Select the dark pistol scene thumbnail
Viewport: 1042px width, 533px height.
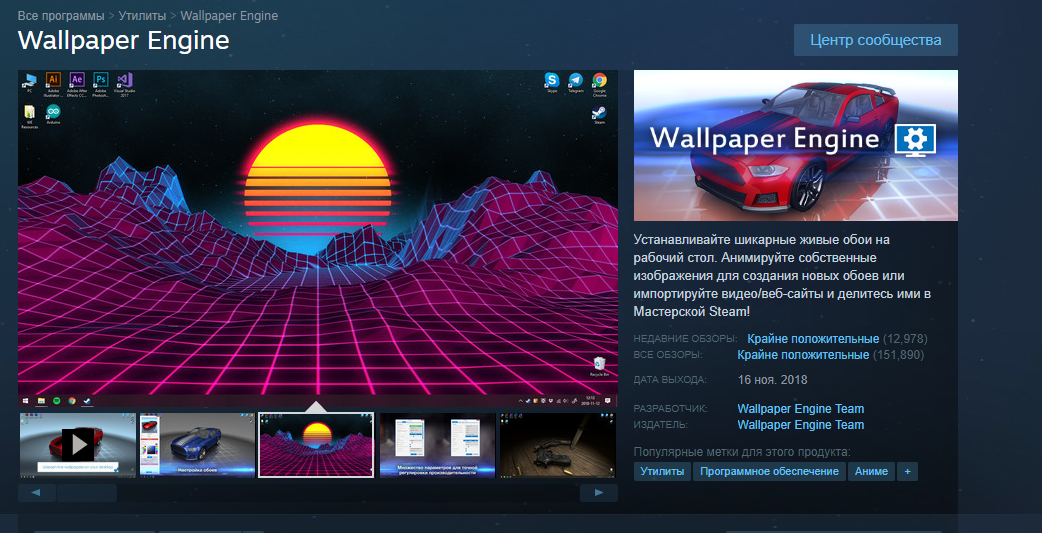558,445
